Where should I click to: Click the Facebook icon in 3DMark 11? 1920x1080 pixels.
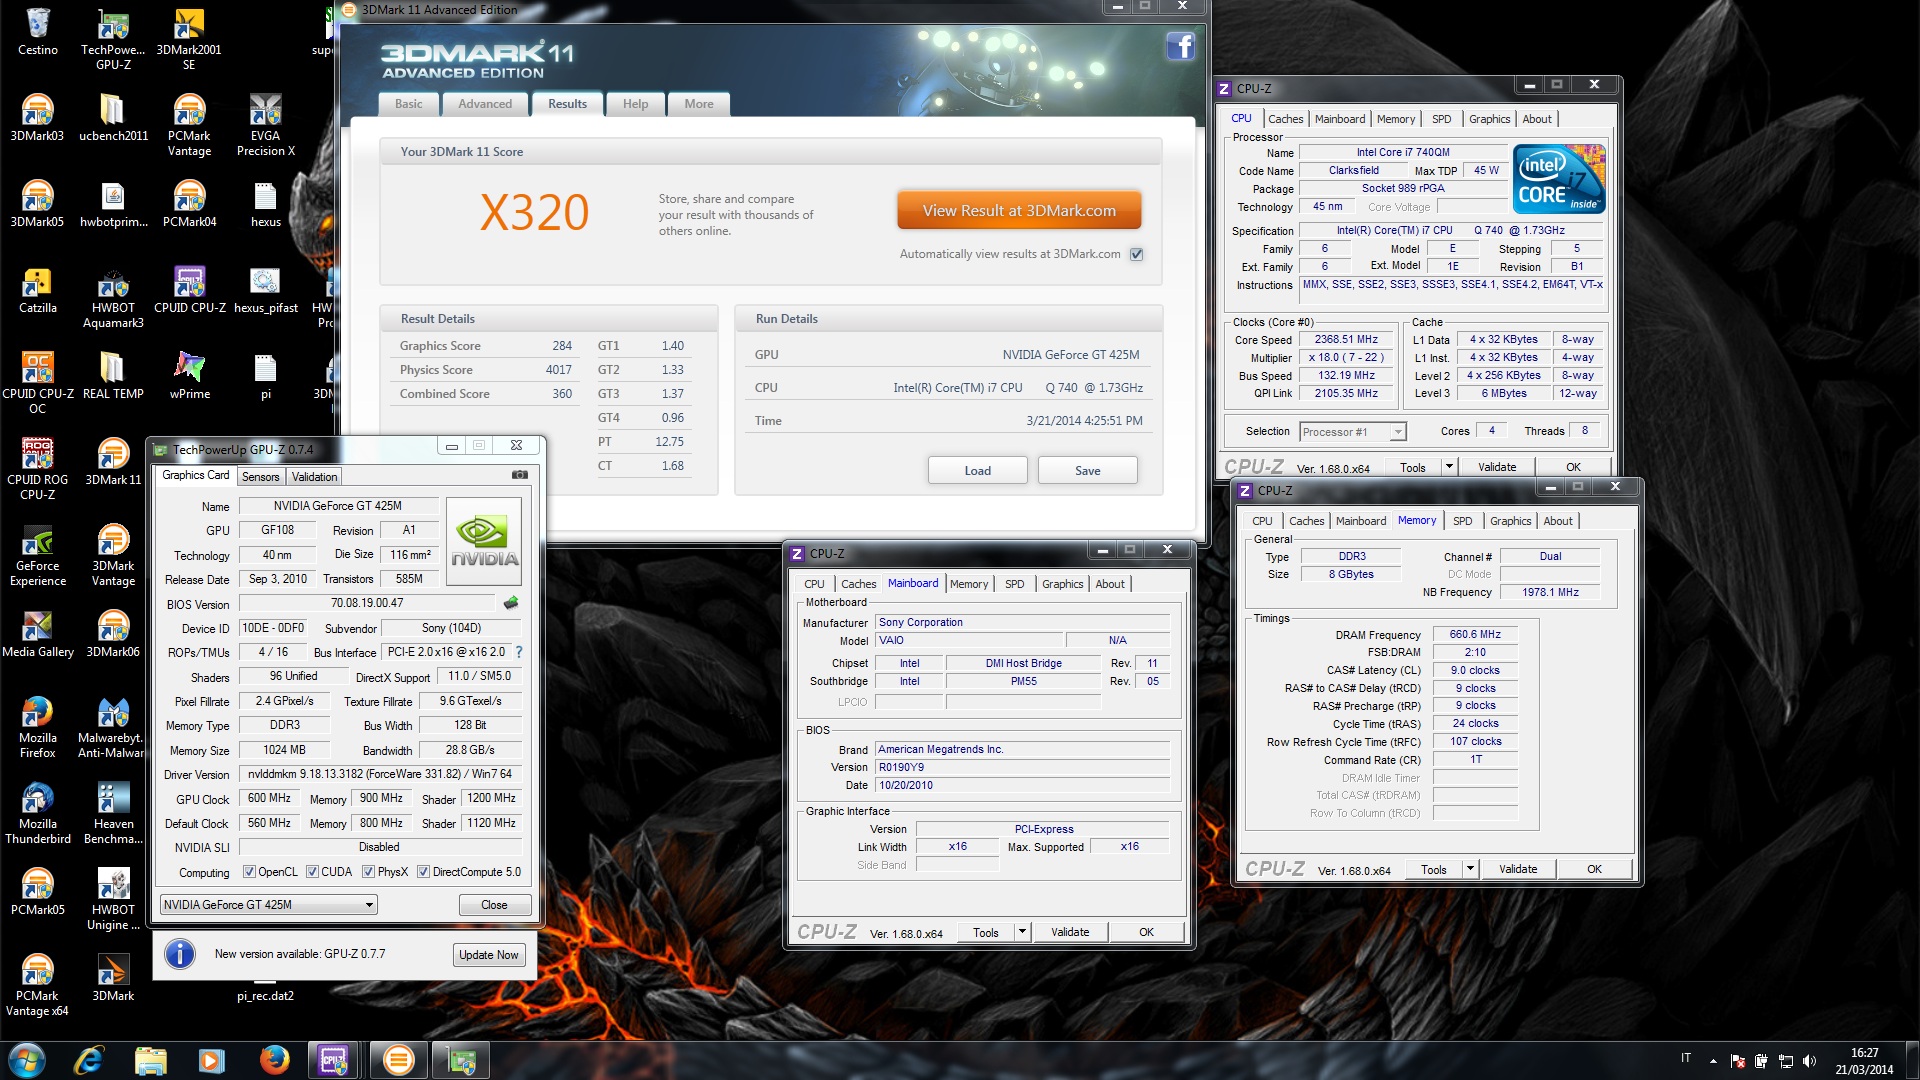(1180, 46)
